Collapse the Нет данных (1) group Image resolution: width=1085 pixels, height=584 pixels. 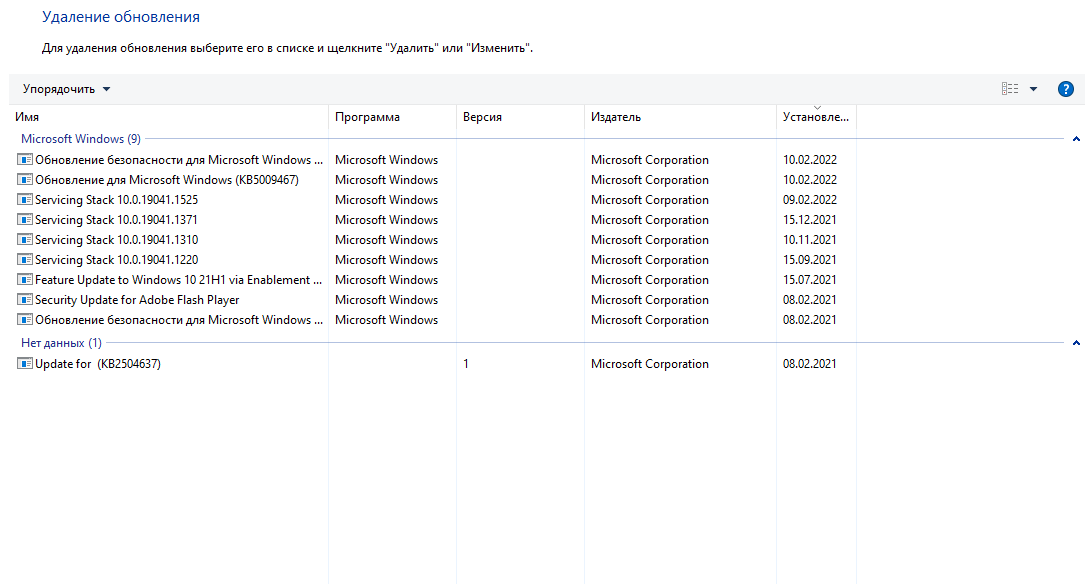click(1076, 343)
